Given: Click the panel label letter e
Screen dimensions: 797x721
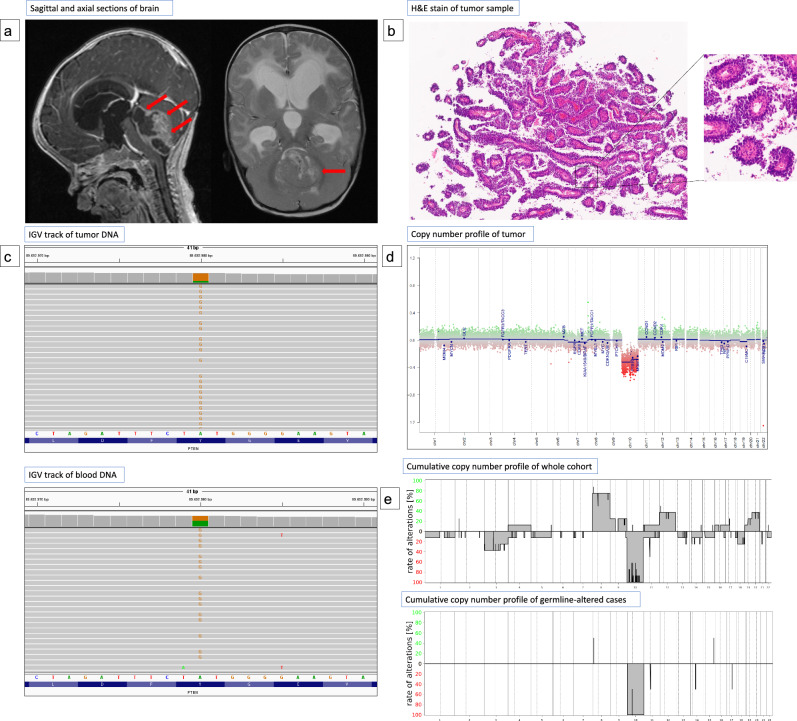Looking at the screenshot, I should point(388,500).
